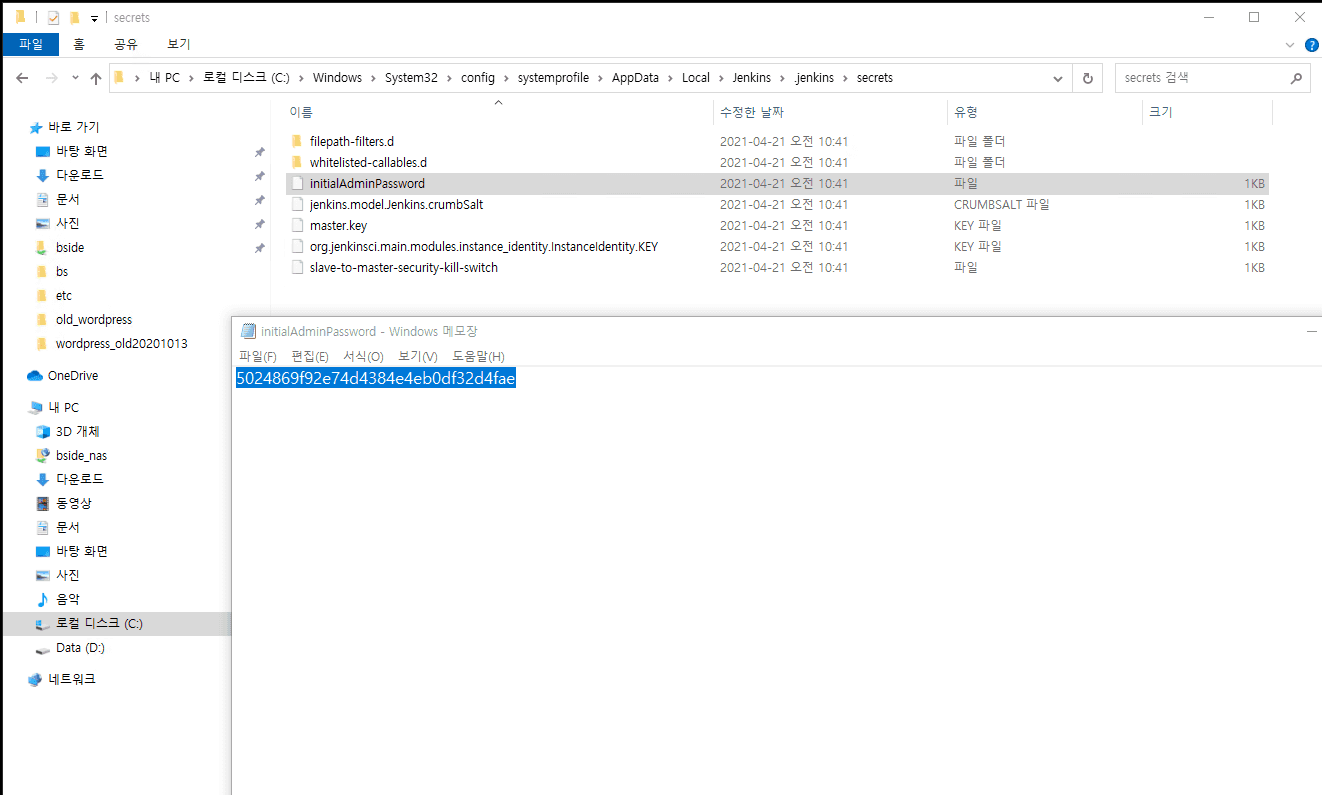Open the recent locations dropdown arrow
Viewport: 1322px width, 795px height.
click(x=76, y=78)
